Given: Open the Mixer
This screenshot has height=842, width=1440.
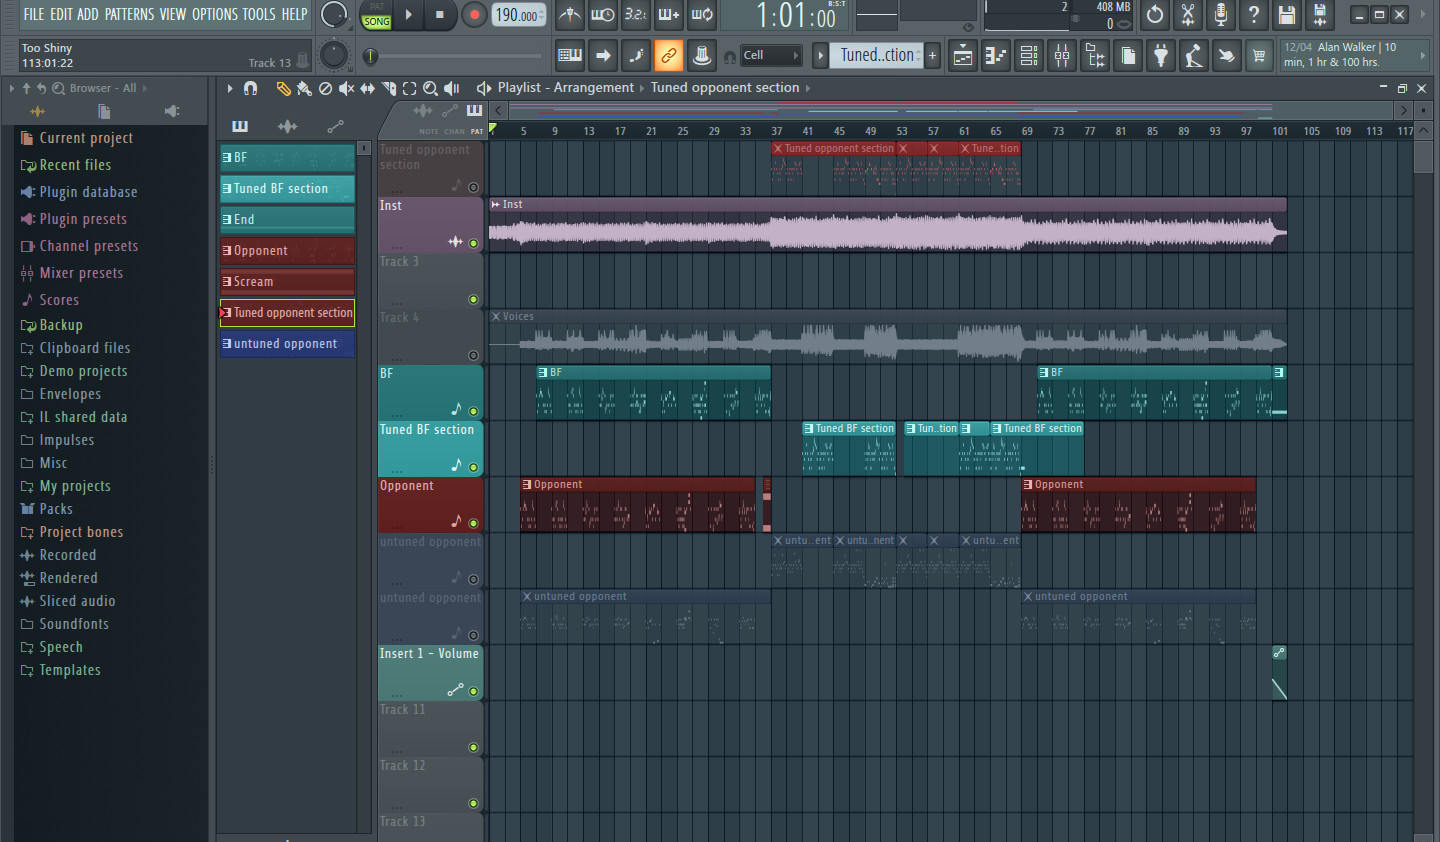Looking at the screenshot, I should coord(1062,55).
